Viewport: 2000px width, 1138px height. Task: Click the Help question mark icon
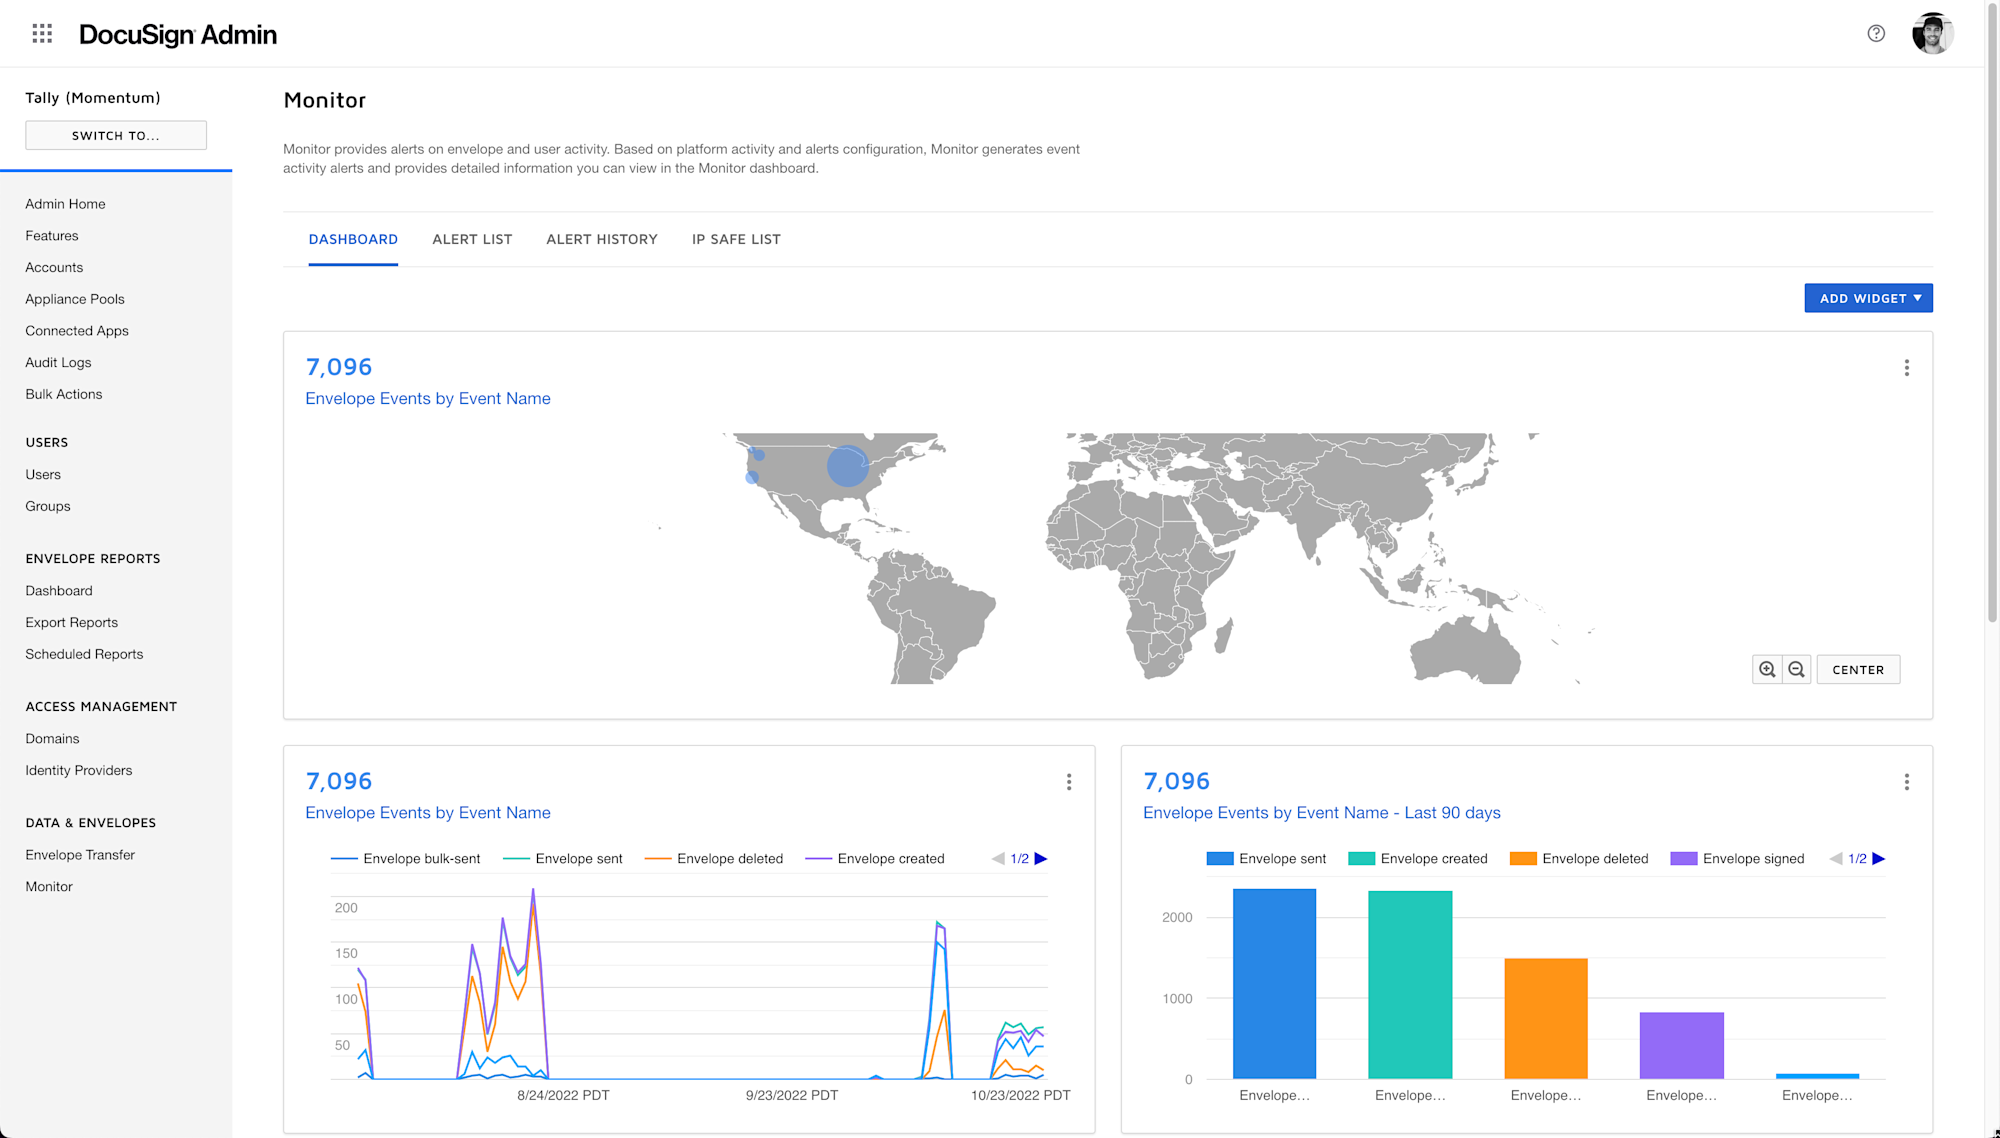[x=1877, y=33]
